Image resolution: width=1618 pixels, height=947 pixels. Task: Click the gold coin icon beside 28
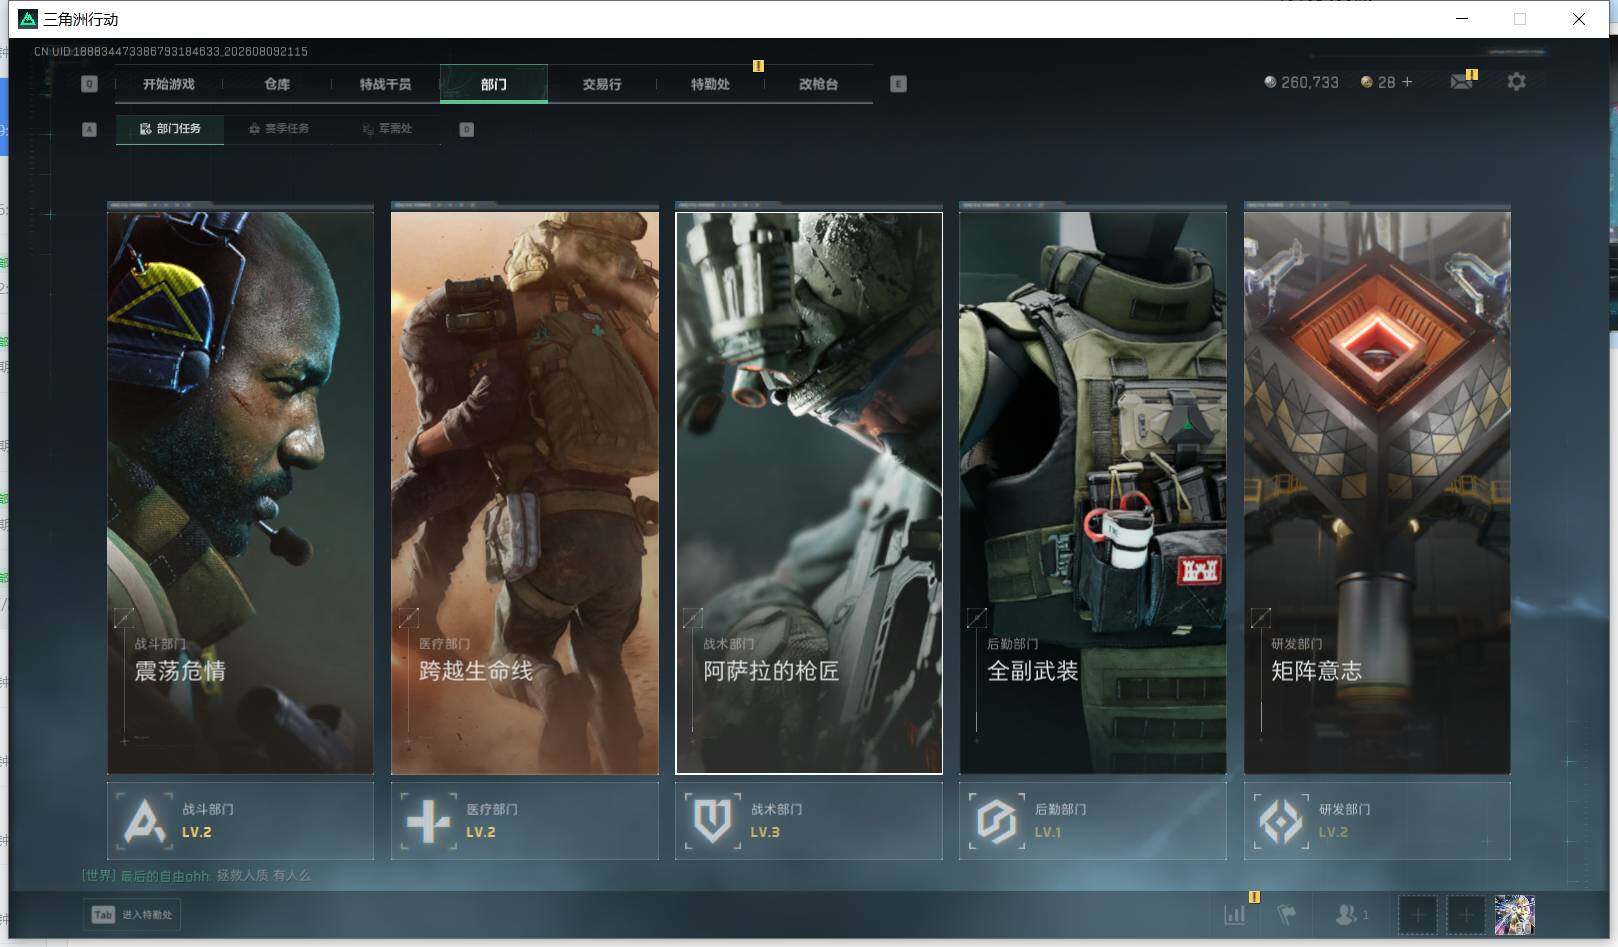point(1366,82)
